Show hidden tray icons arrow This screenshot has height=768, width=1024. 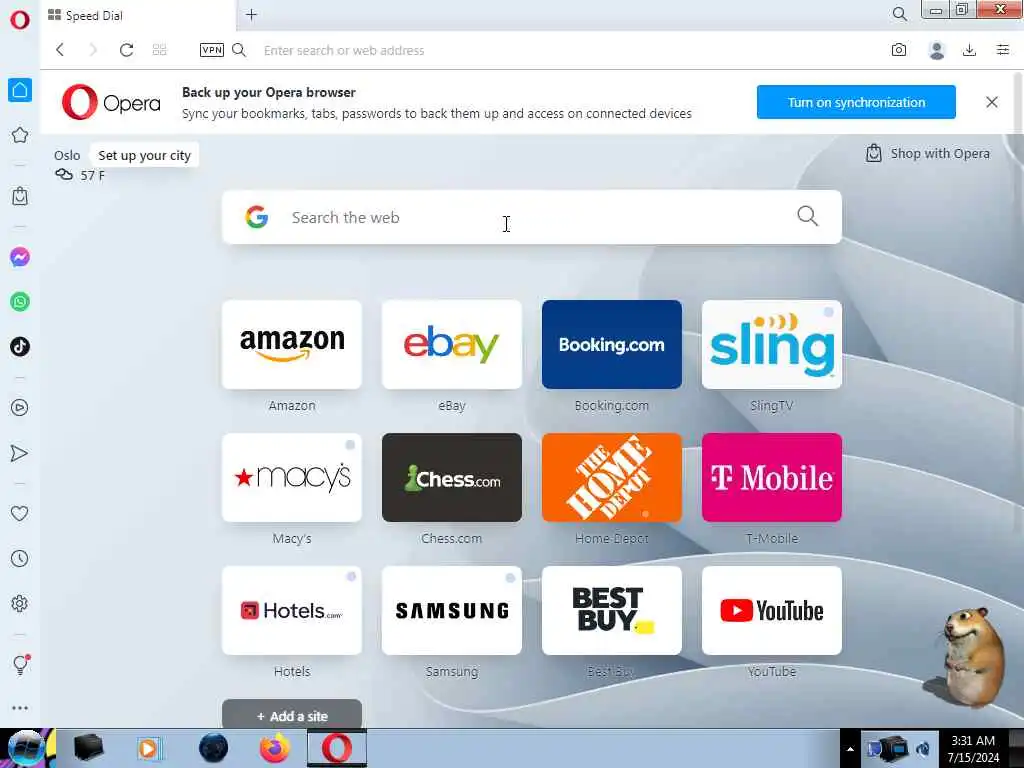coord(850,749)
